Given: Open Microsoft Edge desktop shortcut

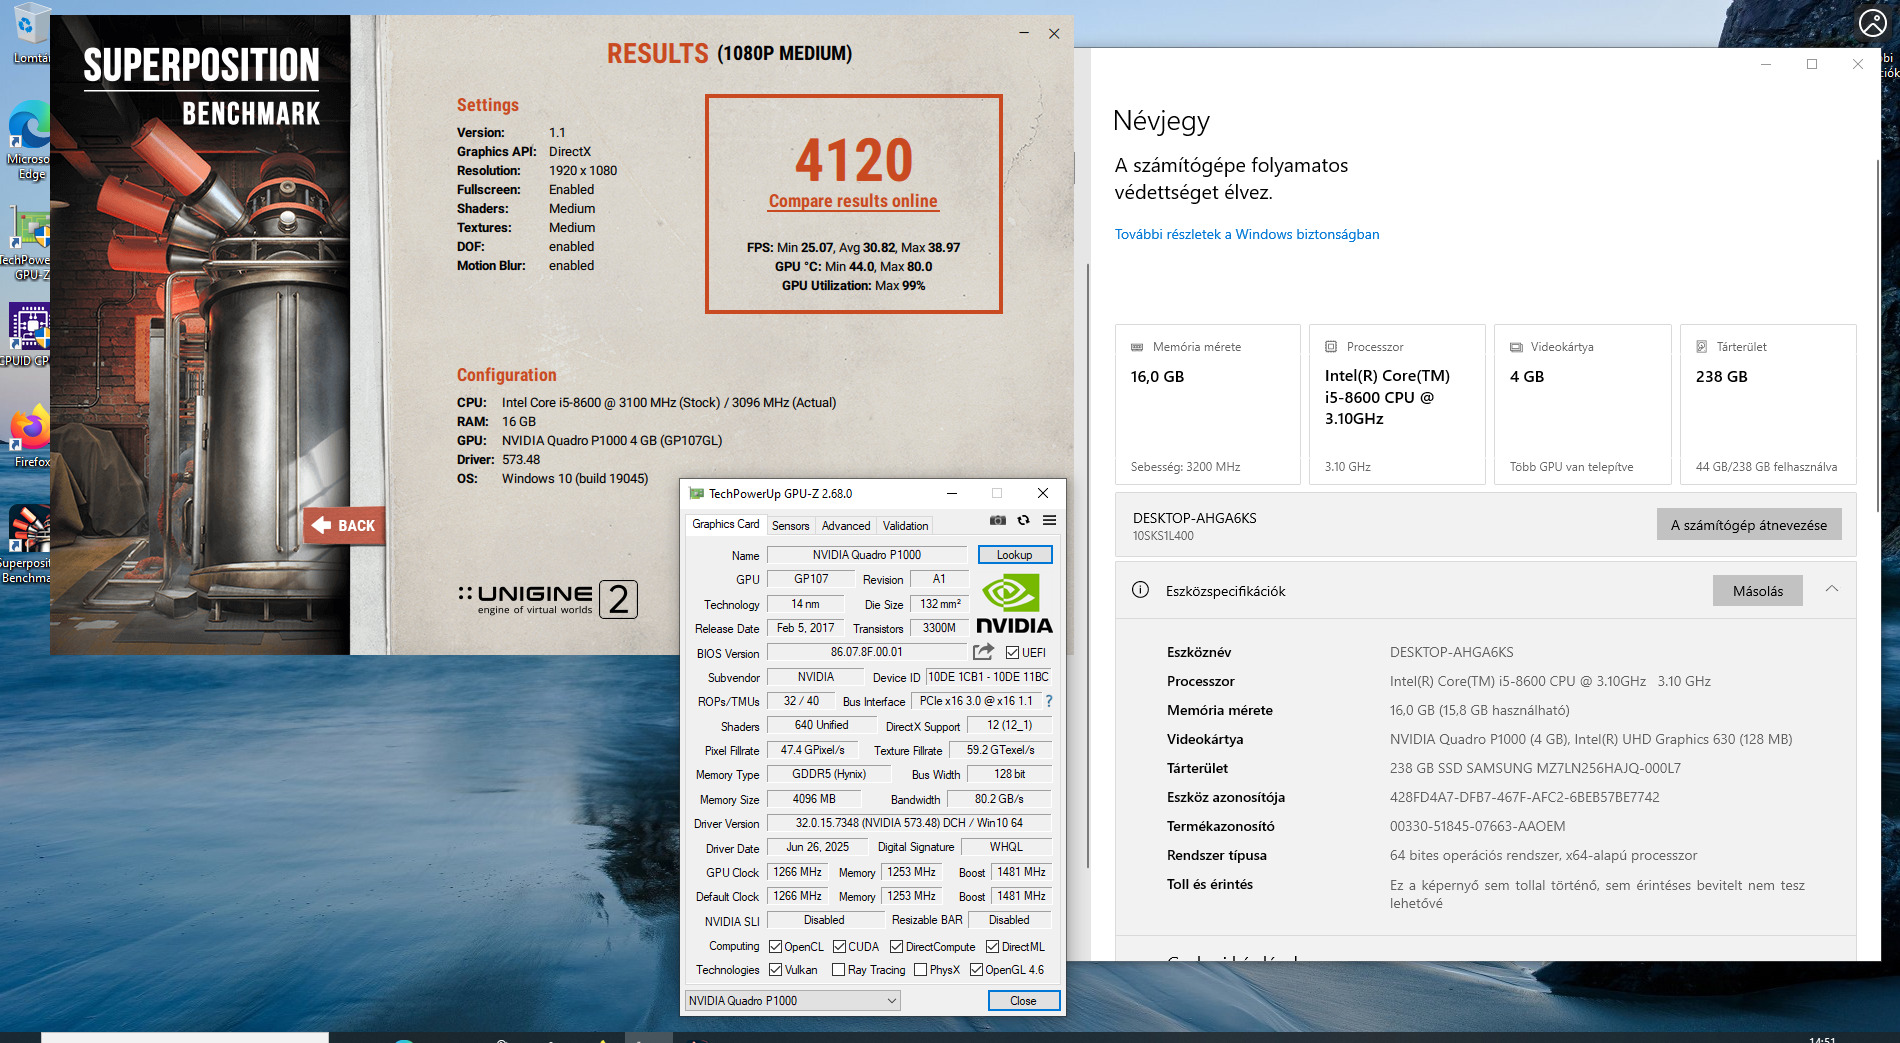Looking at the screenshot, I should tap(30, 141).
